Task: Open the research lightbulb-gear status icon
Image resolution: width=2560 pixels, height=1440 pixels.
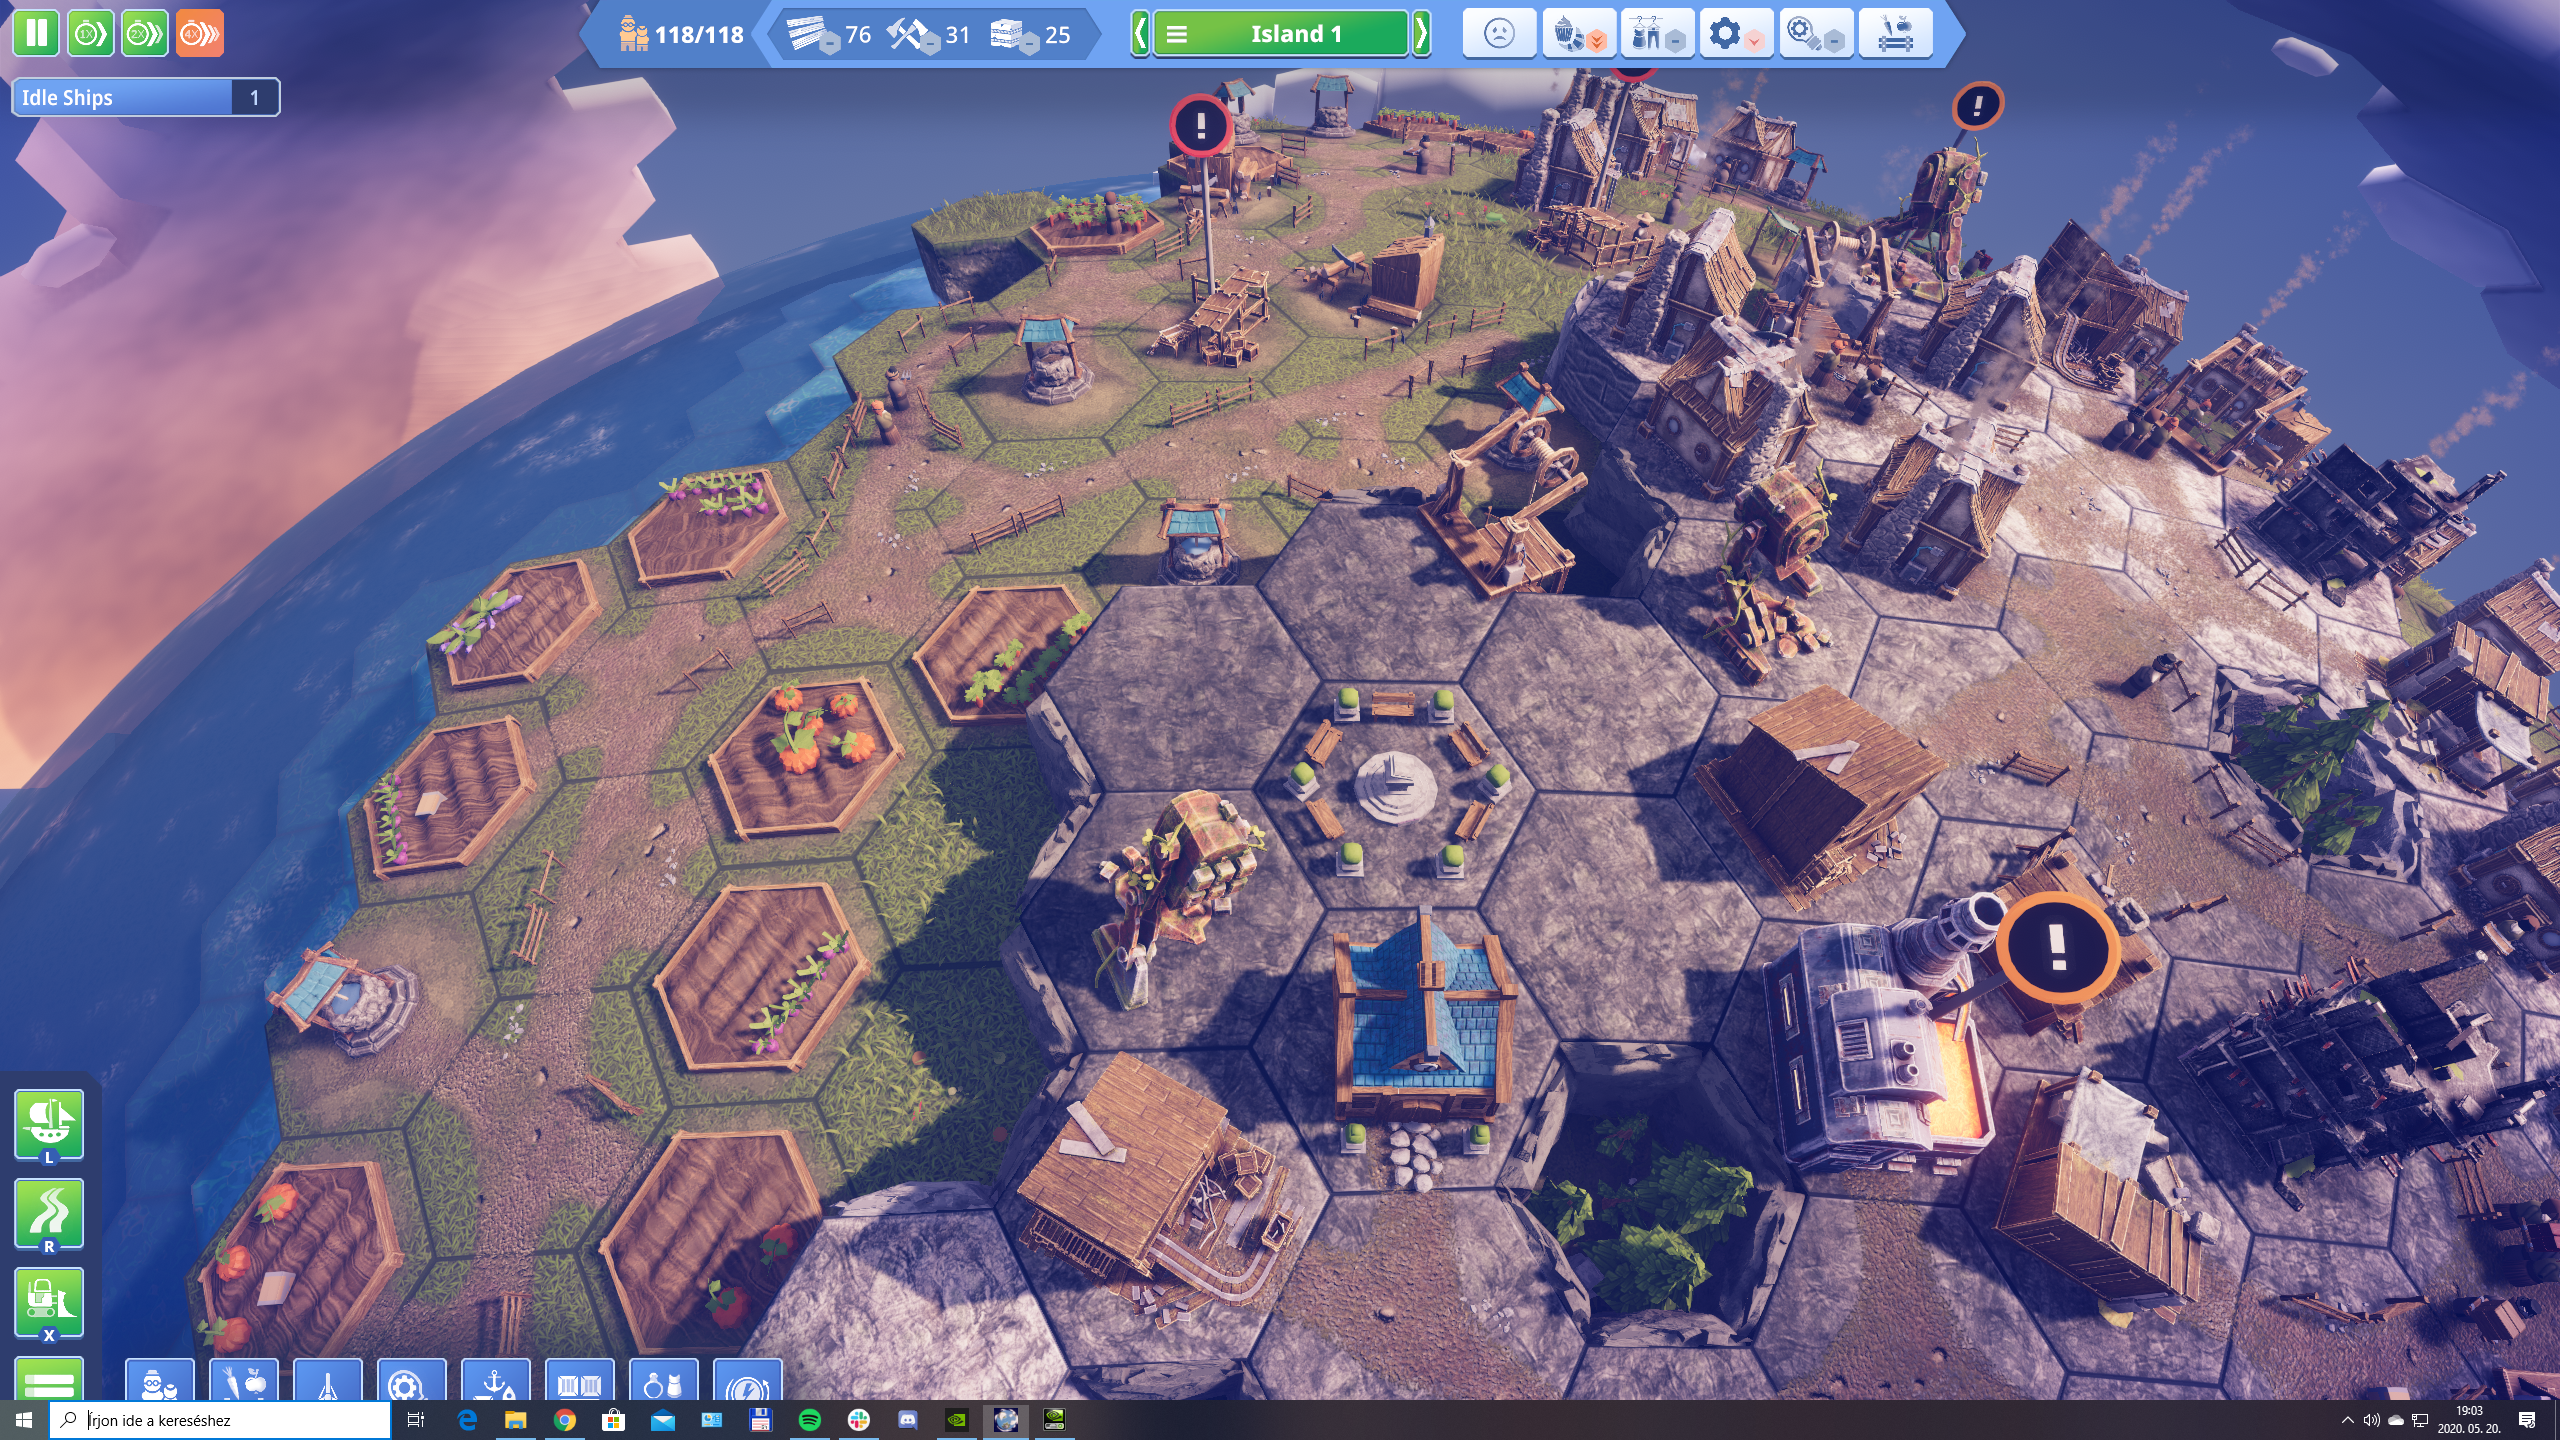Action: click(x=1815, y=33)
